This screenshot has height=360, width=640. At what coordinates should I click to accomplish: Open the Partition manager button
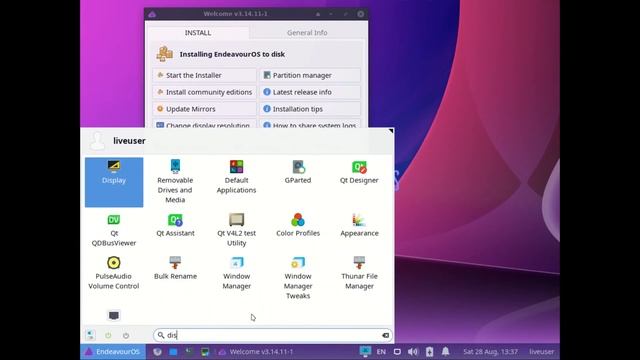tap(310, 75)
